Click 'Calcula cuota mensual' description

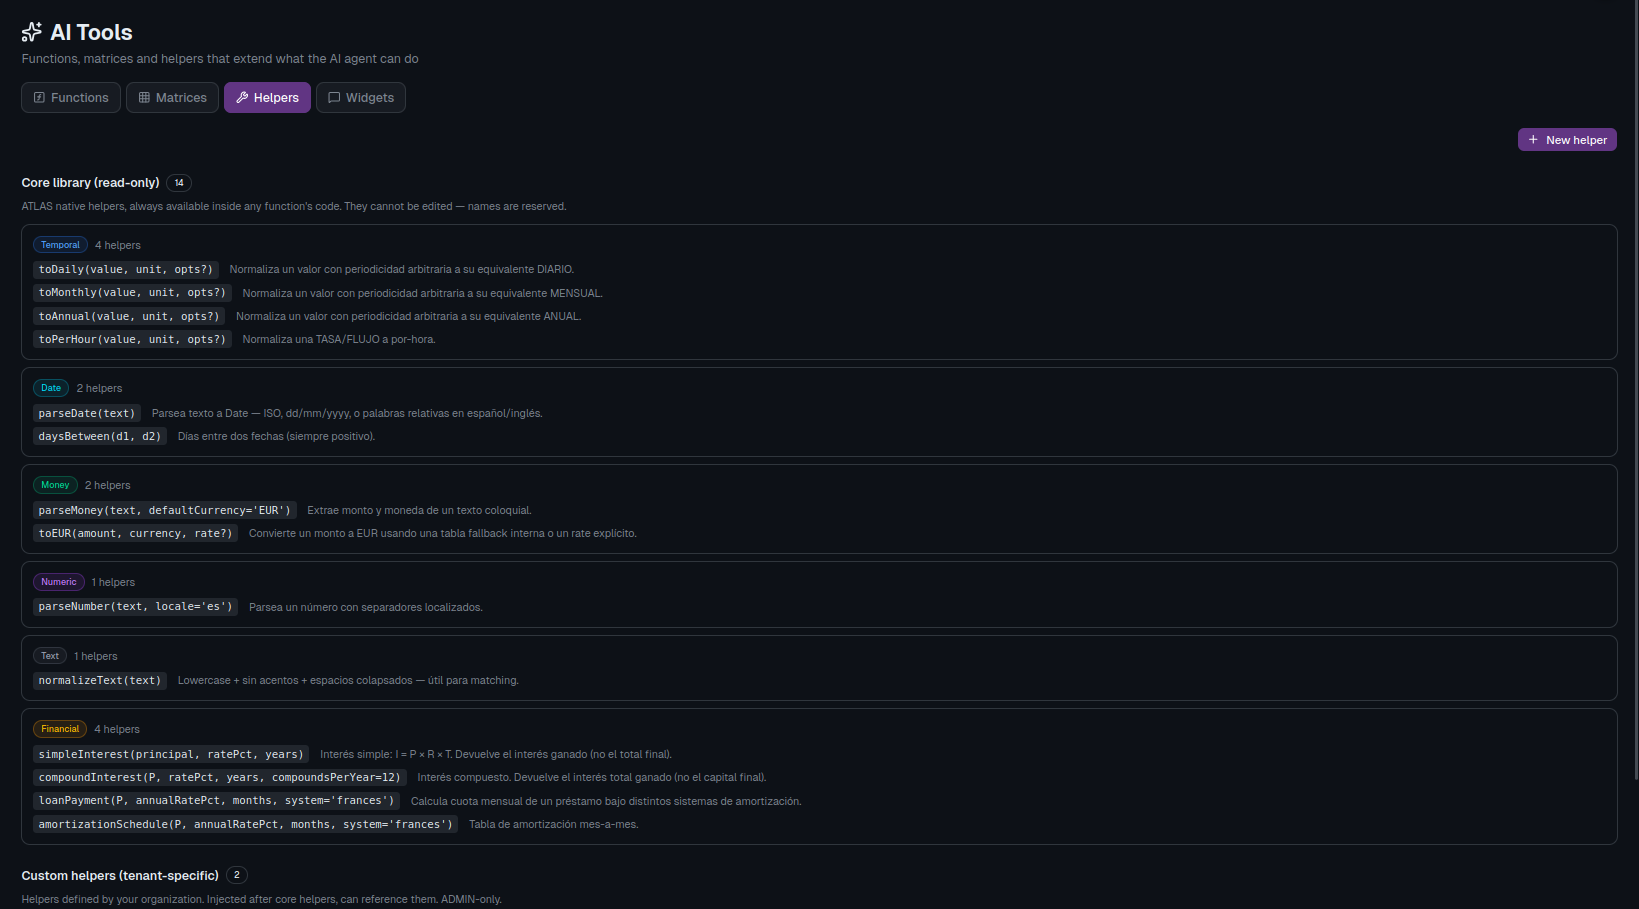606,802
